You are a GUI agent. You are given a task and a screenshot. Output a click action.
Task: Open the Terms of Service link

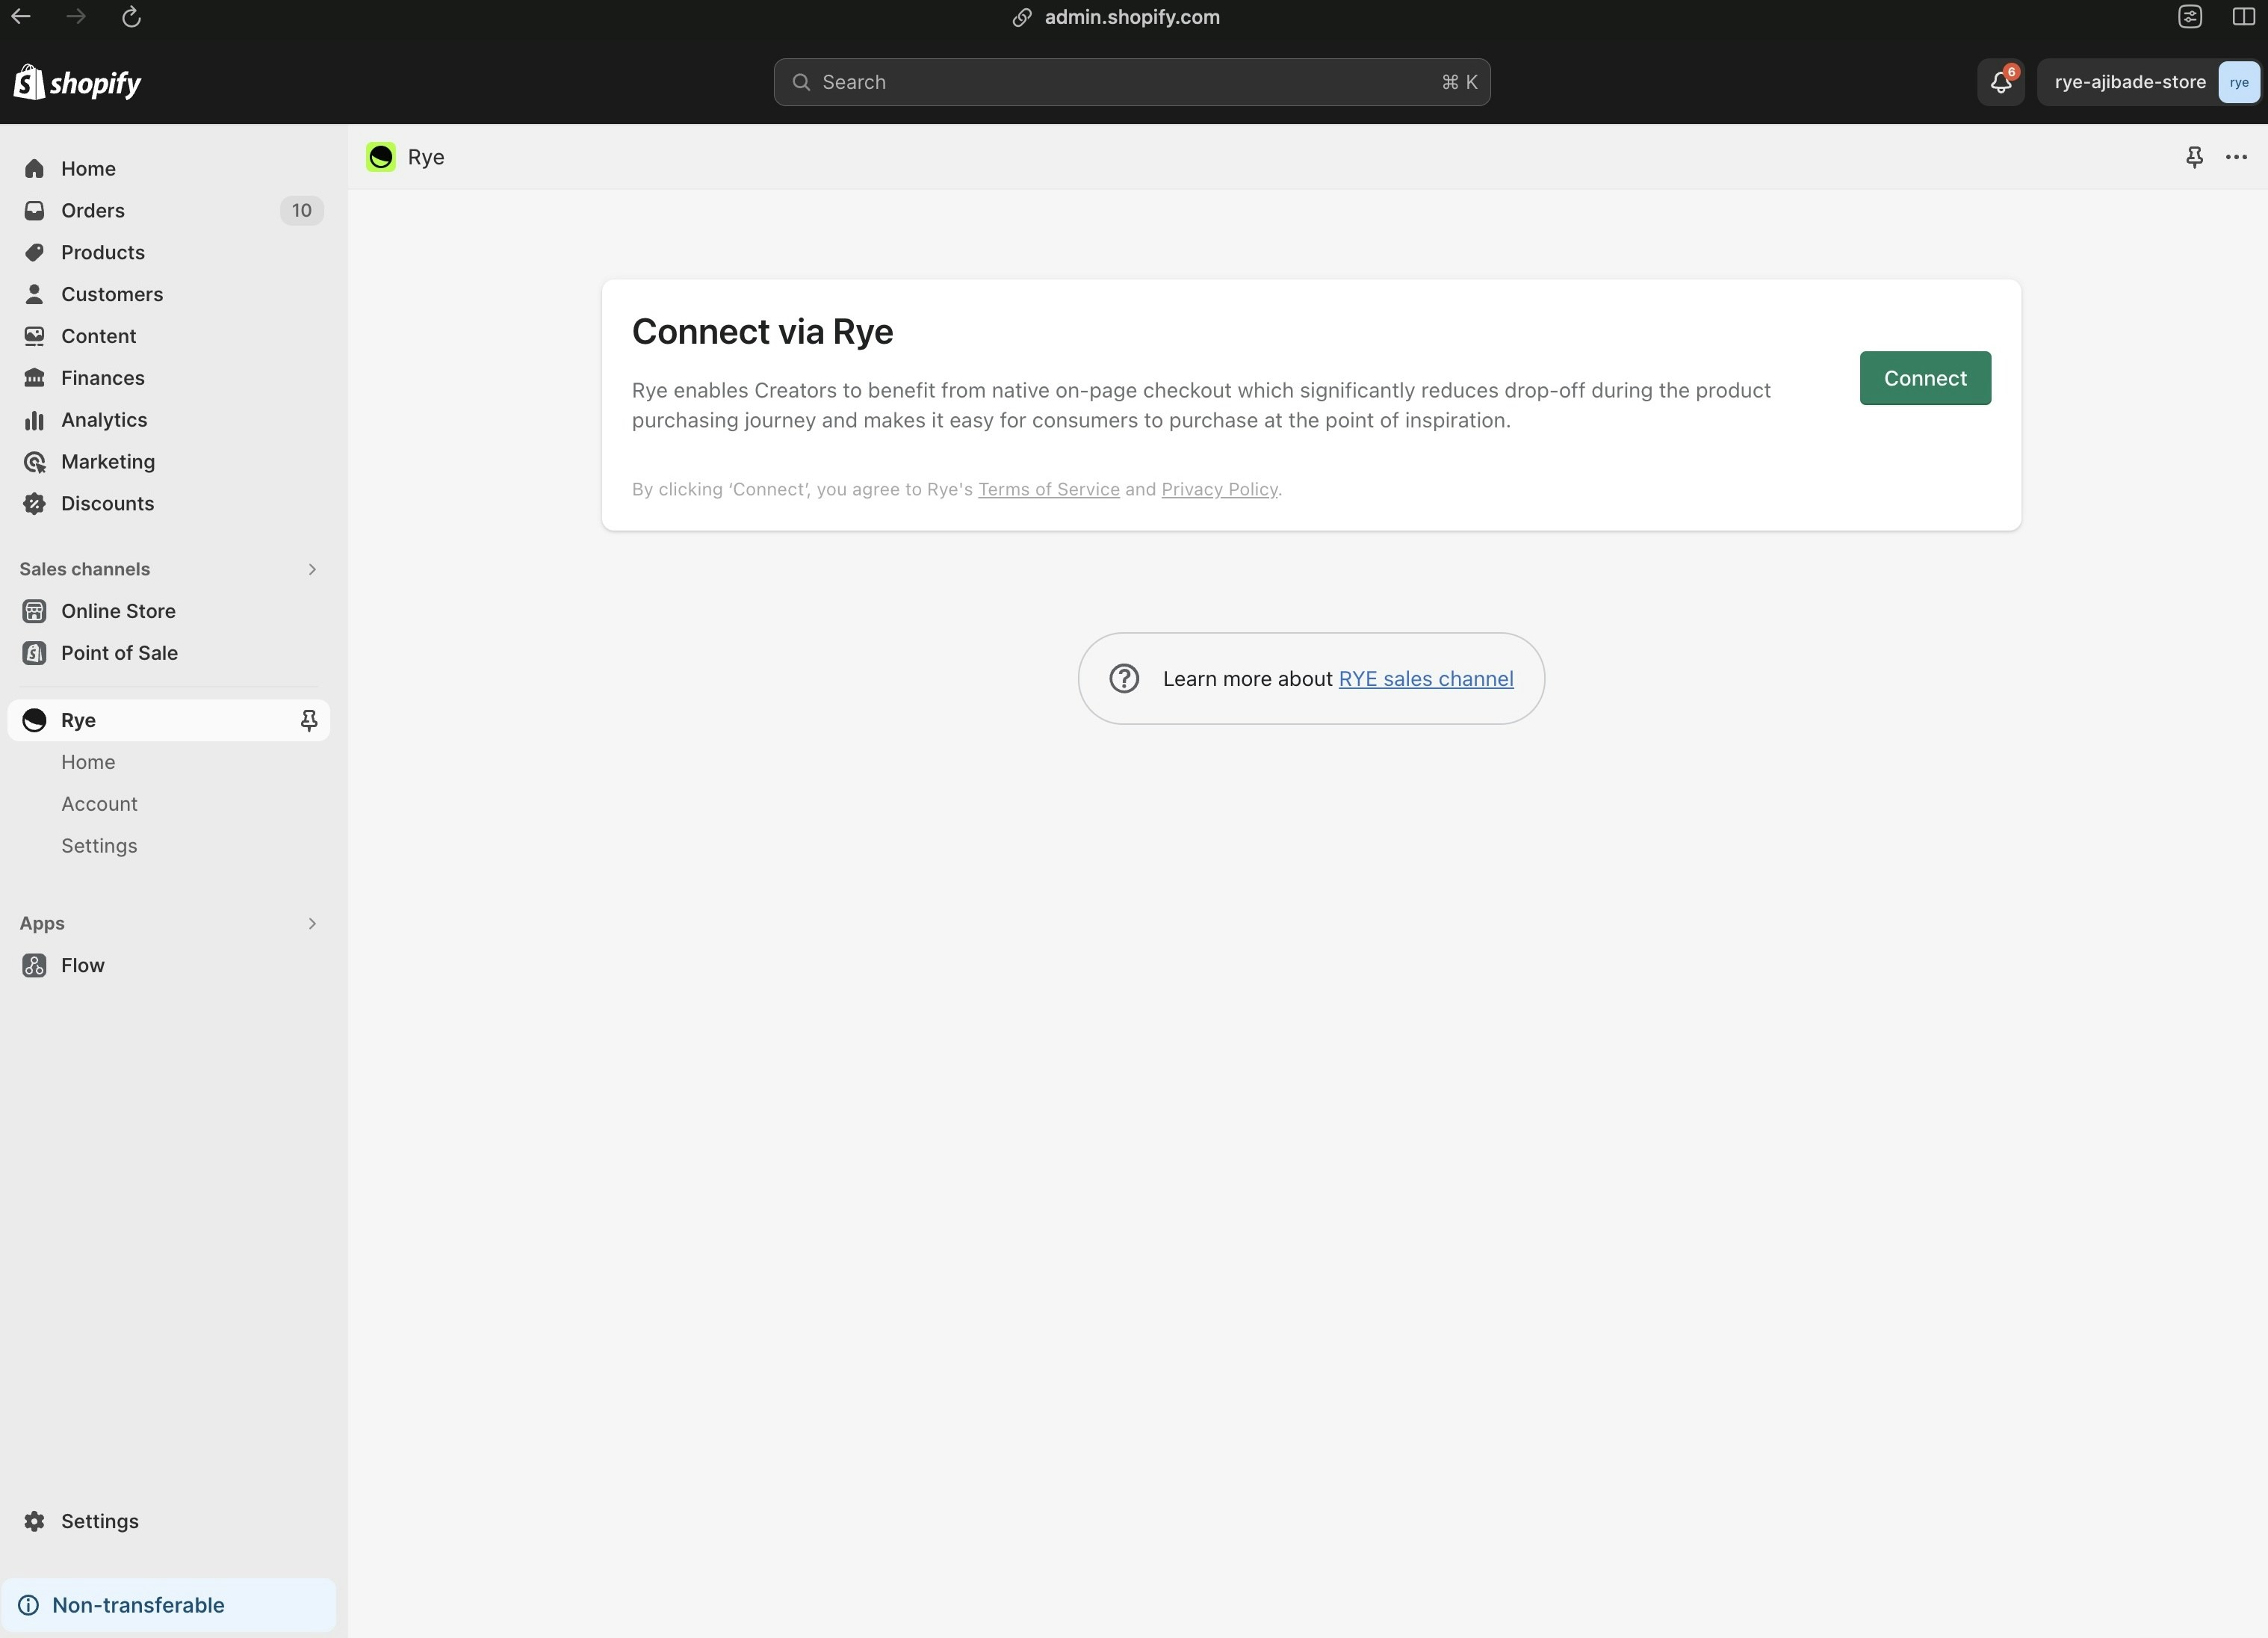coord(1048,489)
